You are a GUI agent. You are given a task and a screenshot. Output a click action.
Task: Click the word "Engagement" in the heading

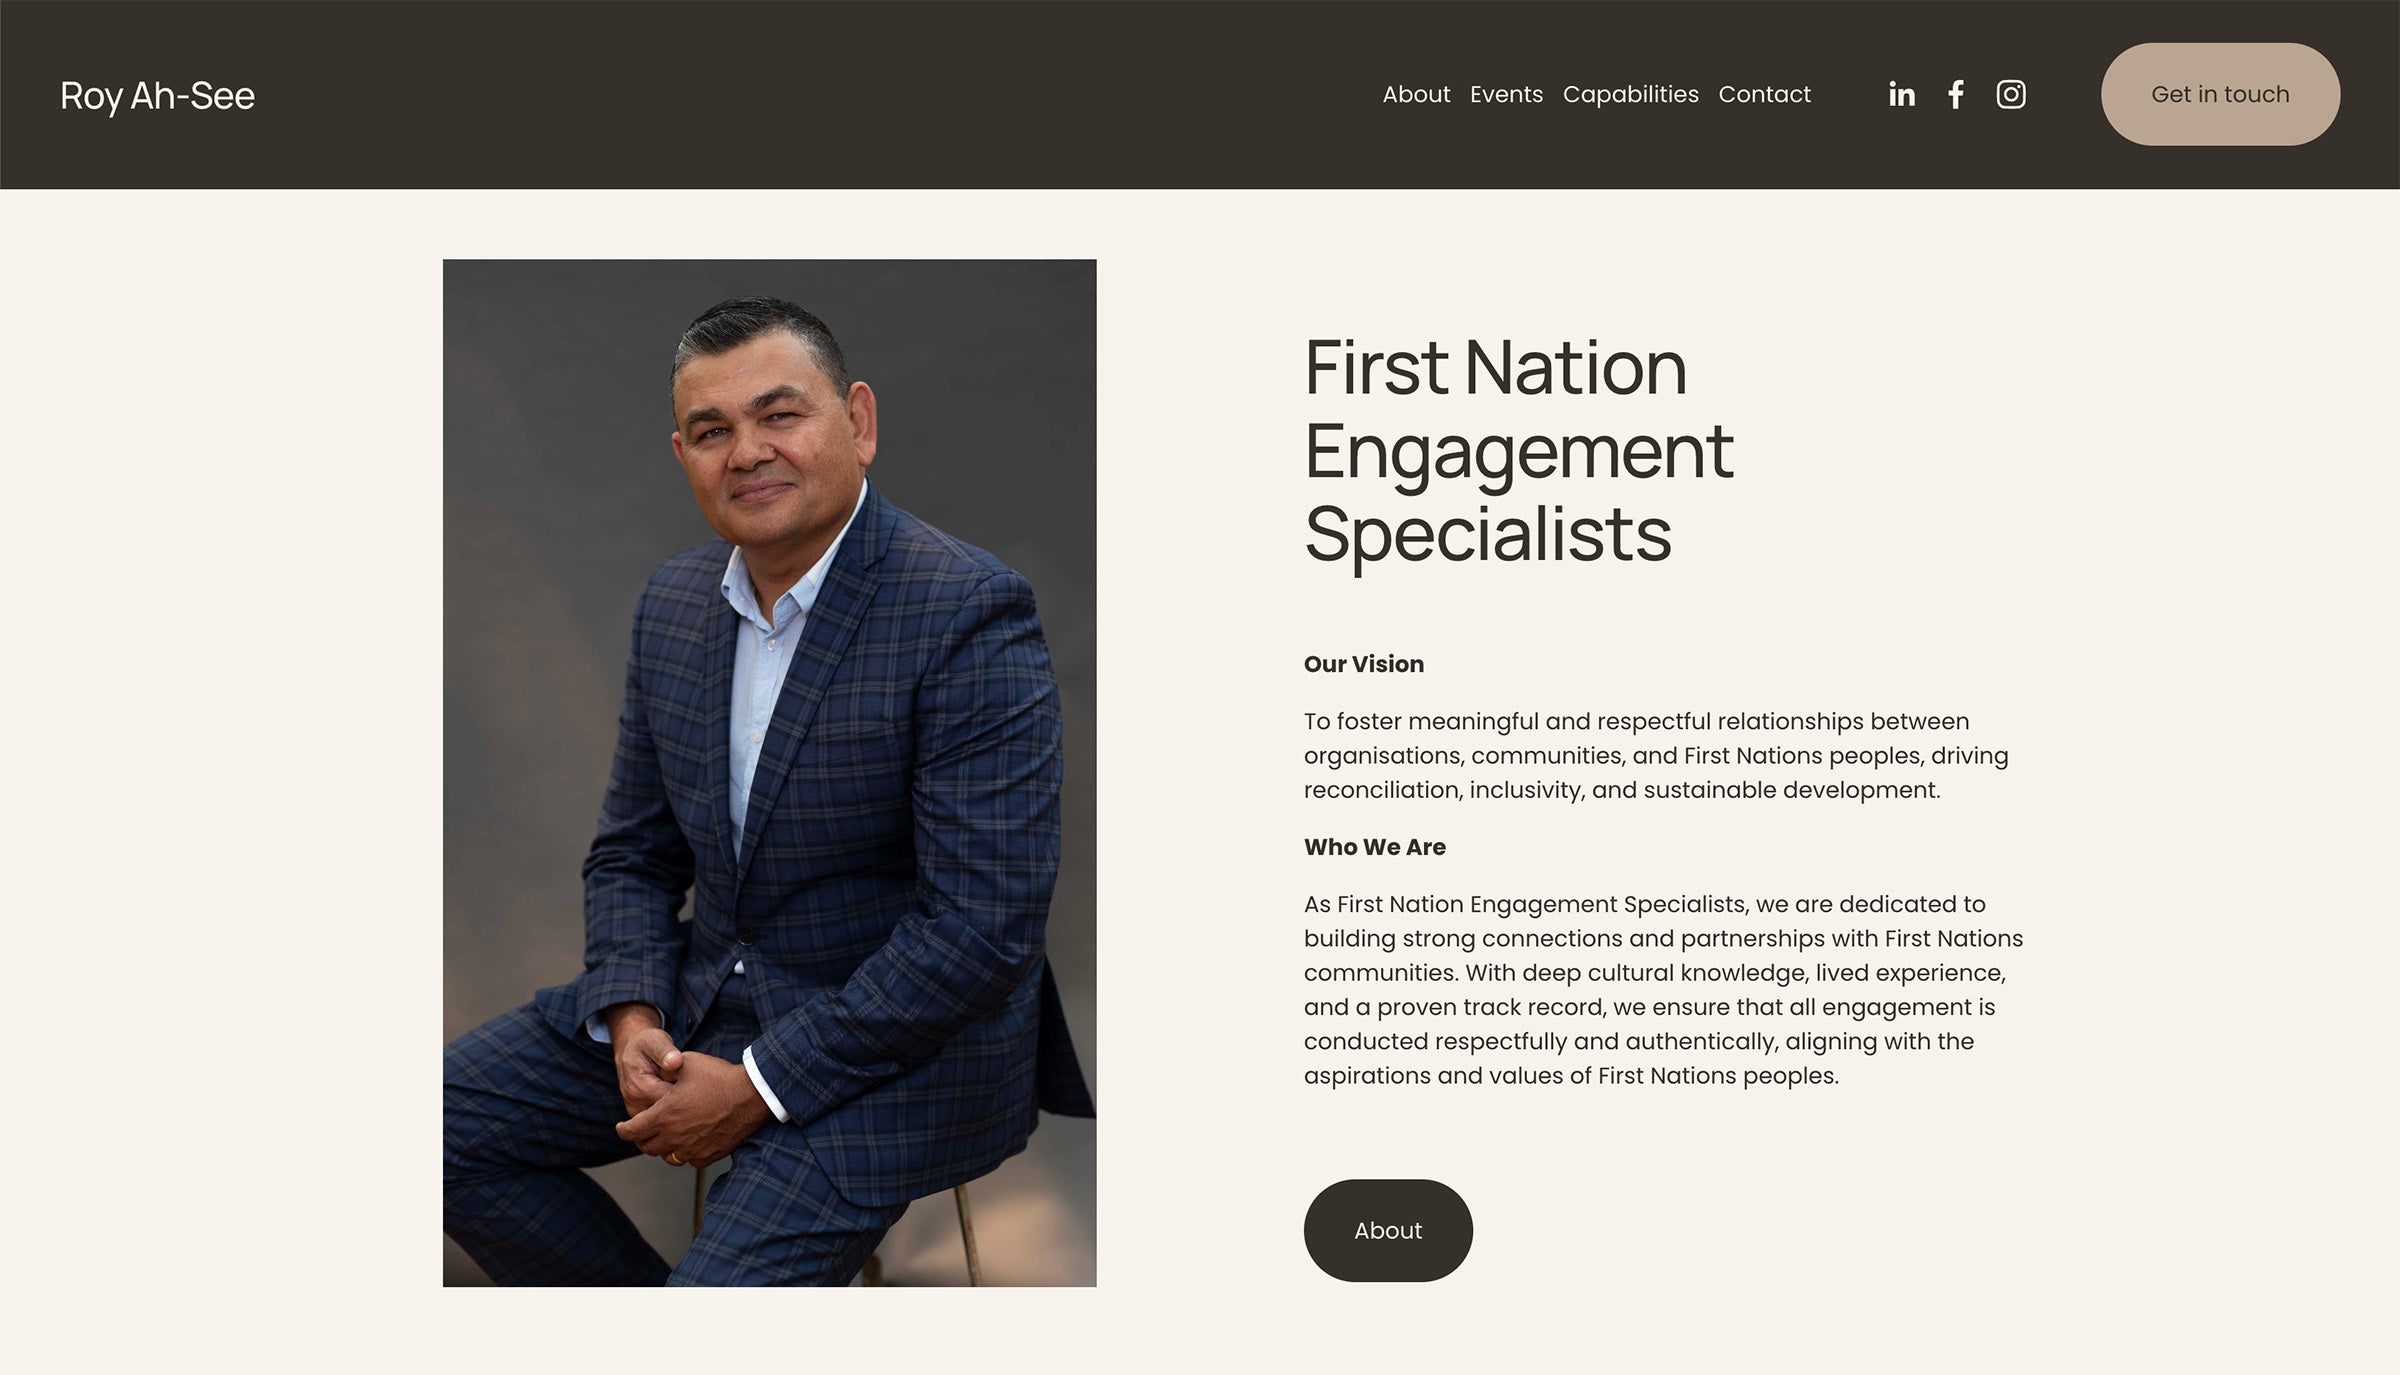click(x=1518, y=452)
